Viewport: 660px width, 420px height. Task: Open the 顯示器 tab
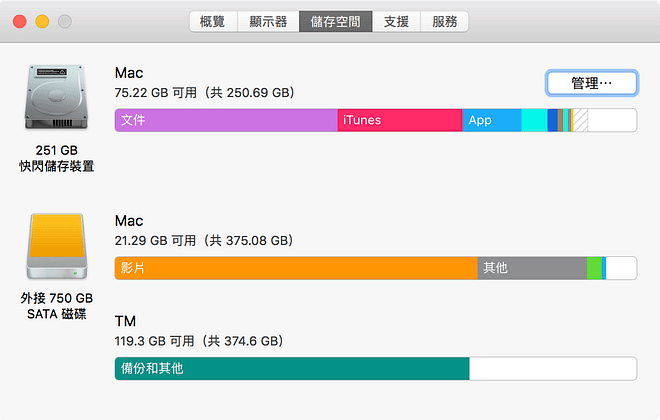point(266,21)
